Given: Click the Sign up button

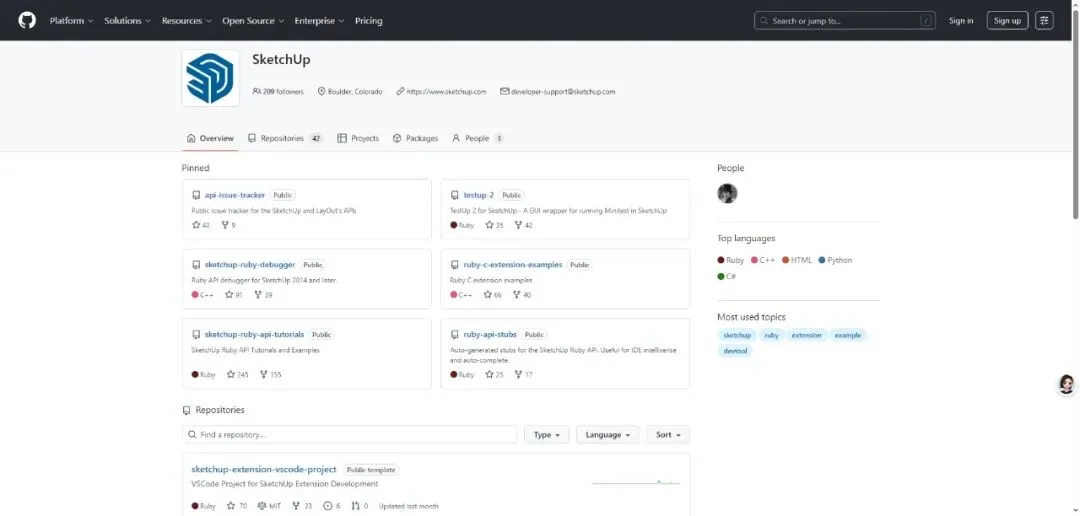Looking at the screenshot, I should [x=1007, y=21].
